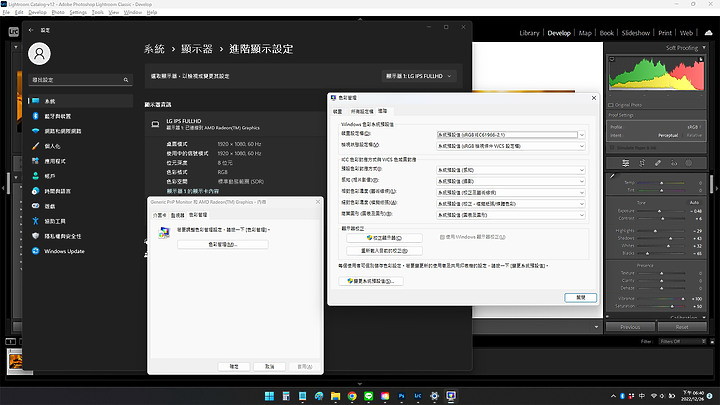Click the search magnifier in Settings search box
The height and width of the screenshot is (405, 720).
point(126,80)
